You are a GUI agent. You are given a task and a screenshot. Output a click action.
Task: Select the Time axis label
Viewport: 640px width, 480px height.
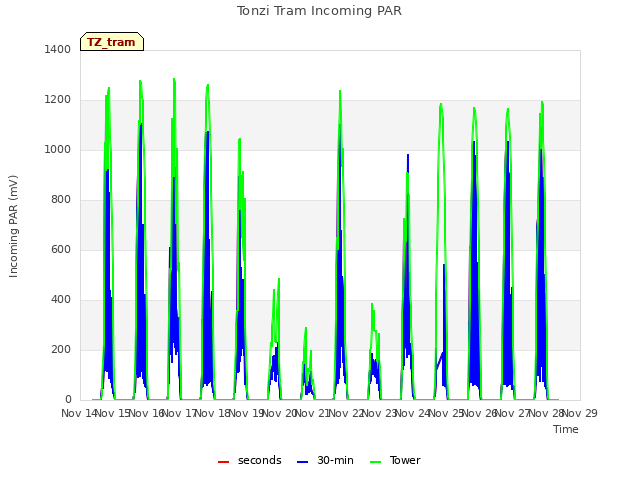(x=566, y=429)
